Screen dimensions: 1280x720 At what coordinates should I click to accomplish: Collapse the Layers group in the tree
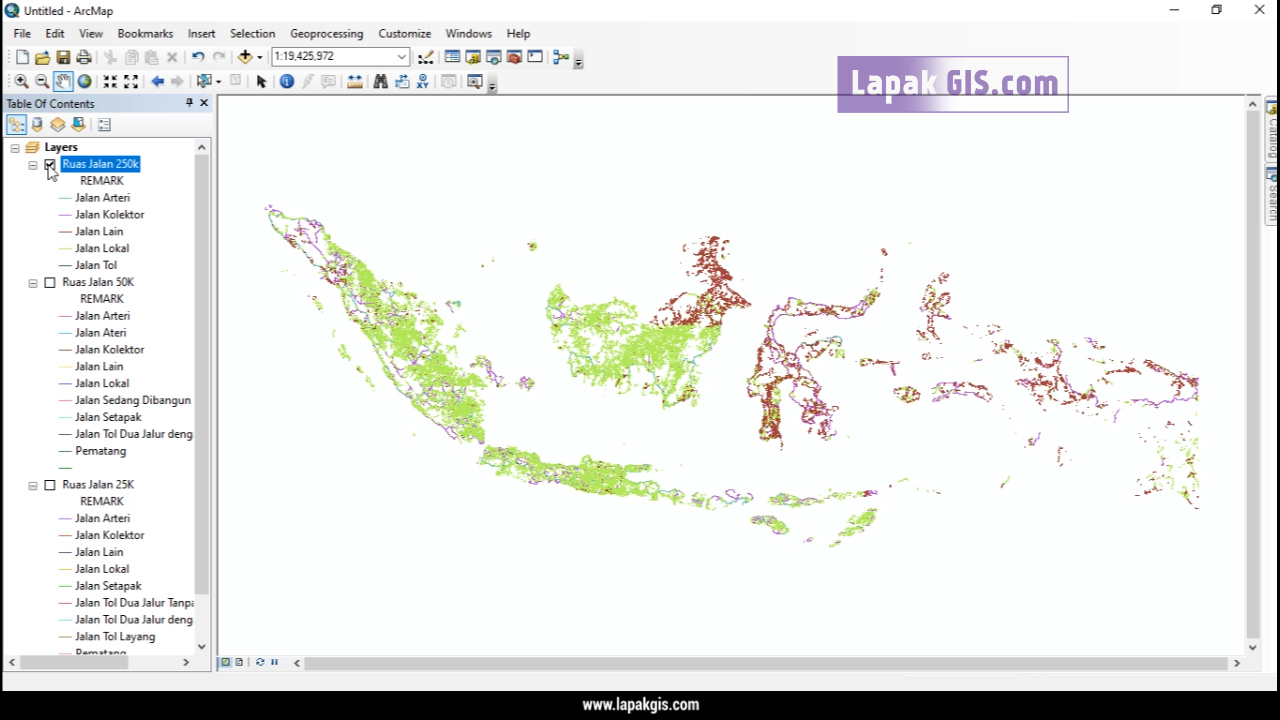(15, 147)
